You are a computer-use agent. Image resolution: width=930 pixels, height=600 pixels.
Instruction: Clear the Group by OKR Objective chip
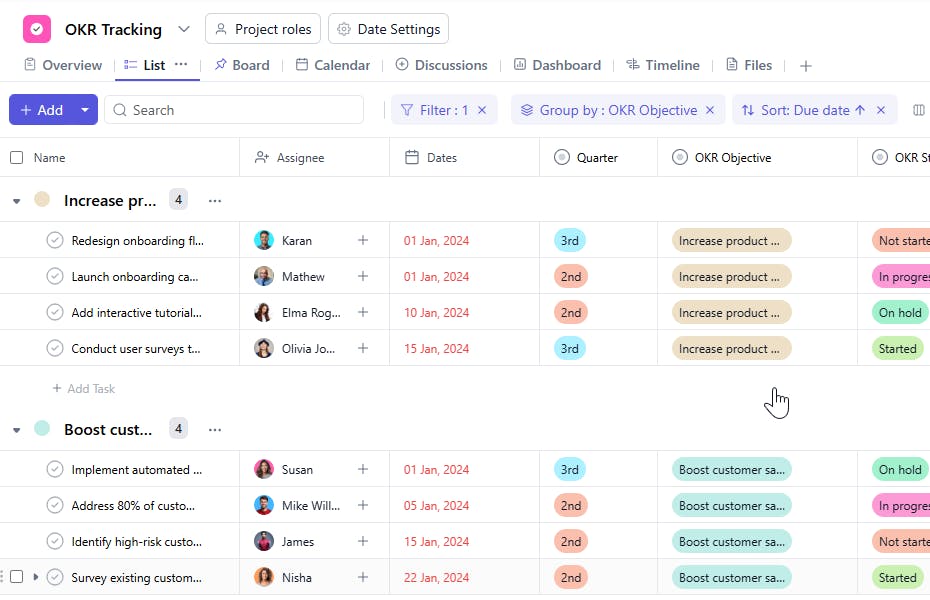click(x=711, y=110)
